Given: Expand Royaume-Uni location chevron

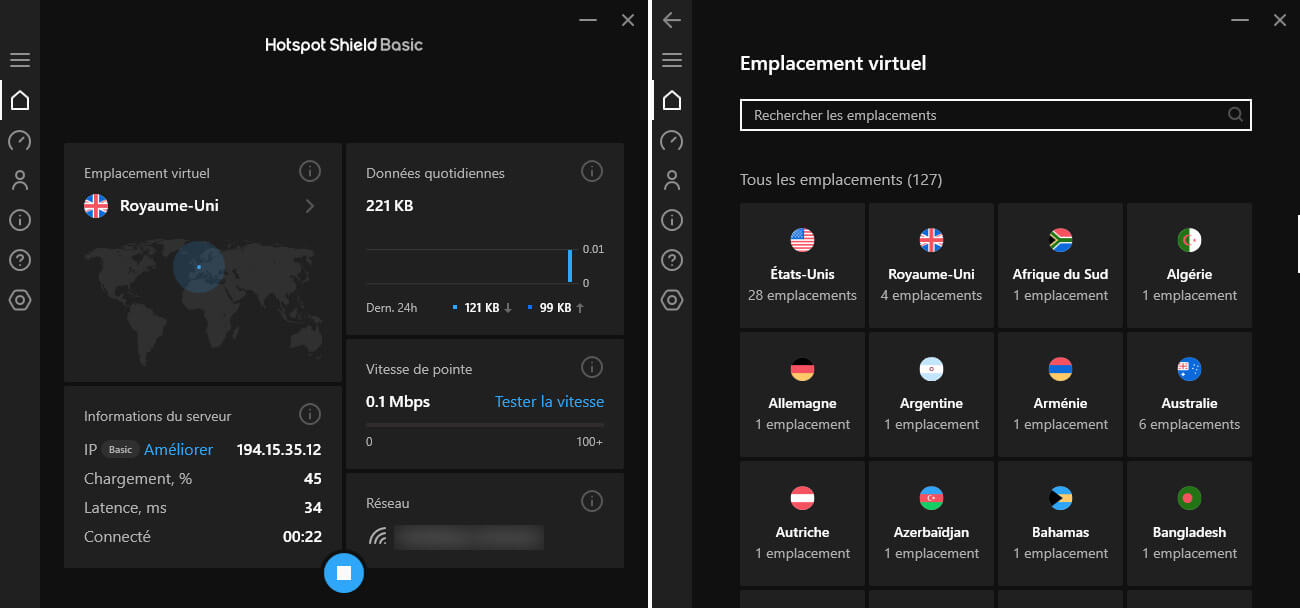Looking at the screenshot, I should coord(310,206).
